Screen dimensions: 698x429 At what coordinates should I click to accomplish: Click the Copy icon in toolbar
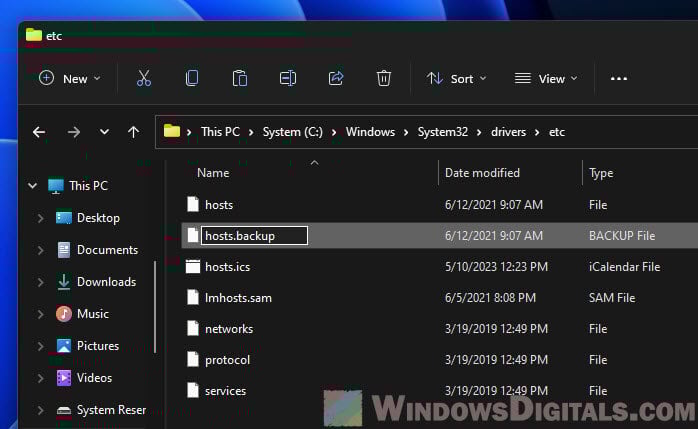192,78
